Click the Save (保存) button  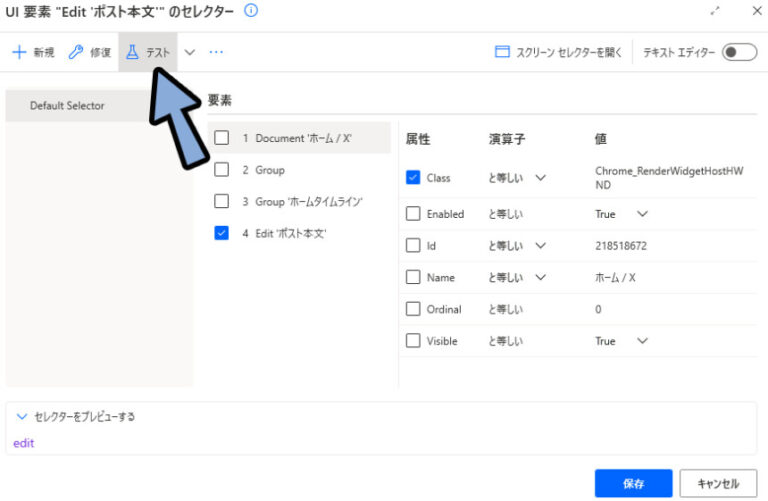point(633,484)
